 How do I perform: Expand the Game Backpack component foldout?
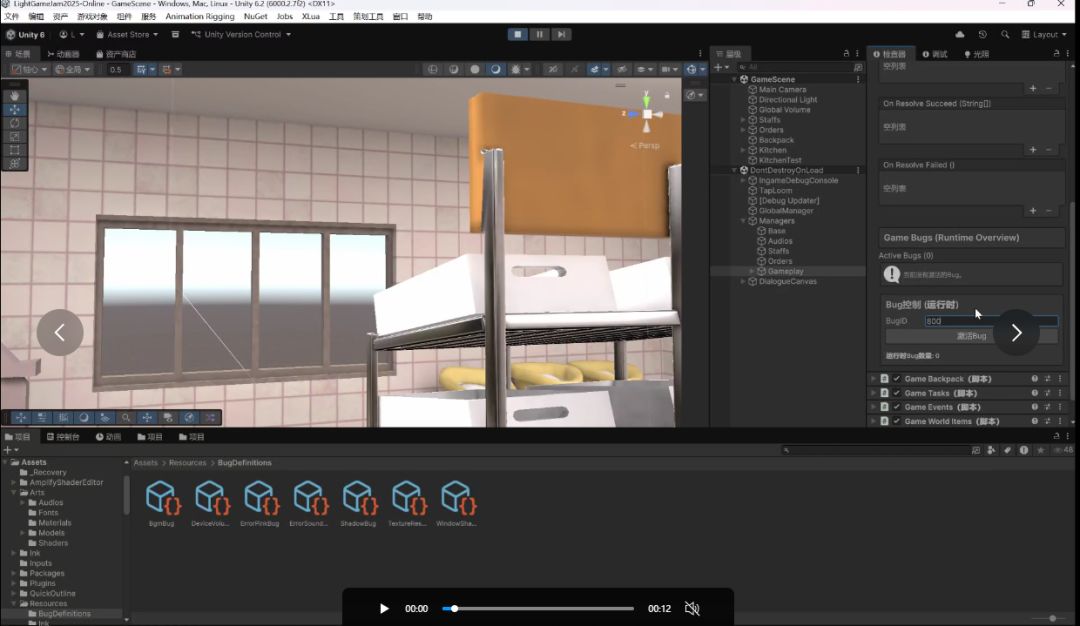pyautogui.click(x=873, y=379)
